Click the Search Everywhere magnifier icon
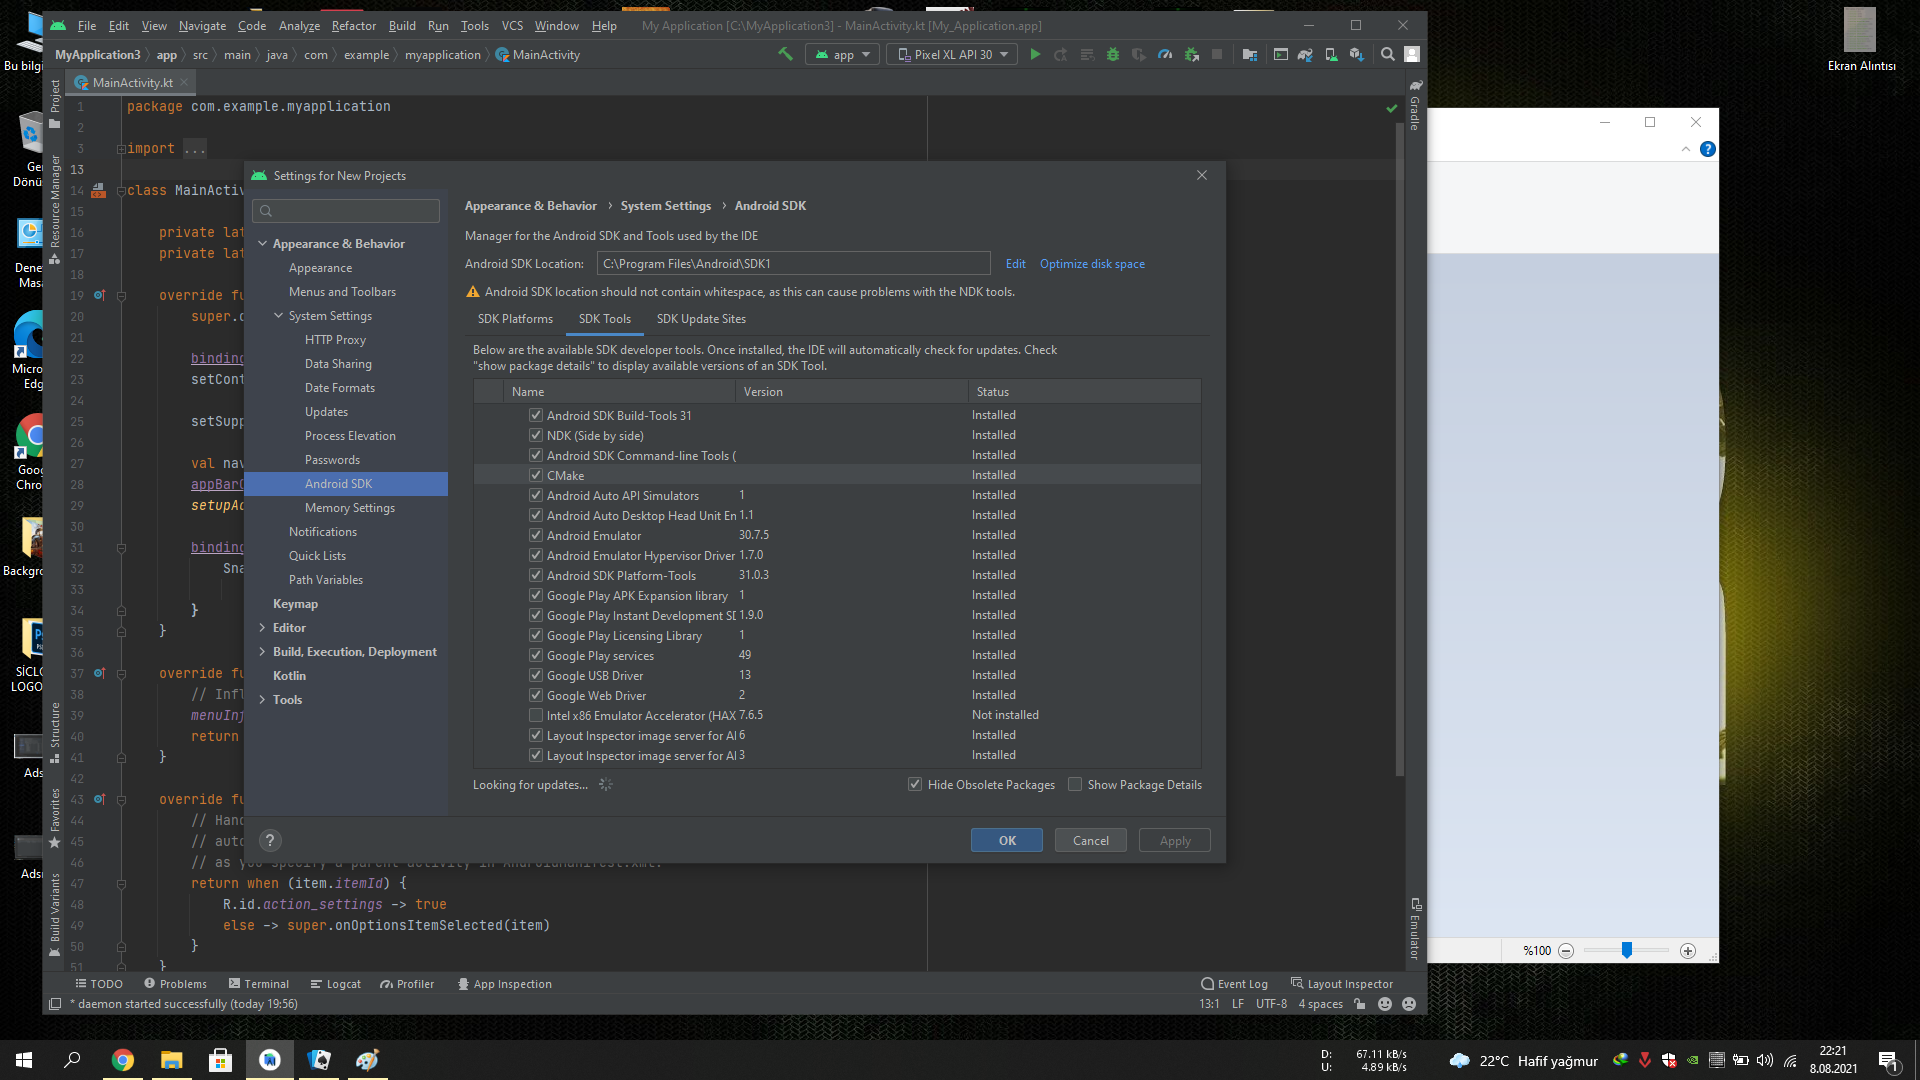 pyautogui.click(x=1388, y=54)
